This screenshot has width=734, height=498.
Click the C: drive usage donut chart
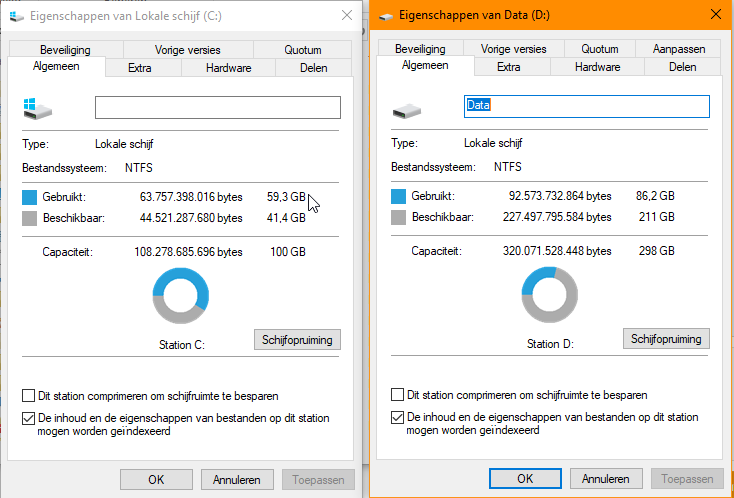pyautogui.click(x=180, y=296)
